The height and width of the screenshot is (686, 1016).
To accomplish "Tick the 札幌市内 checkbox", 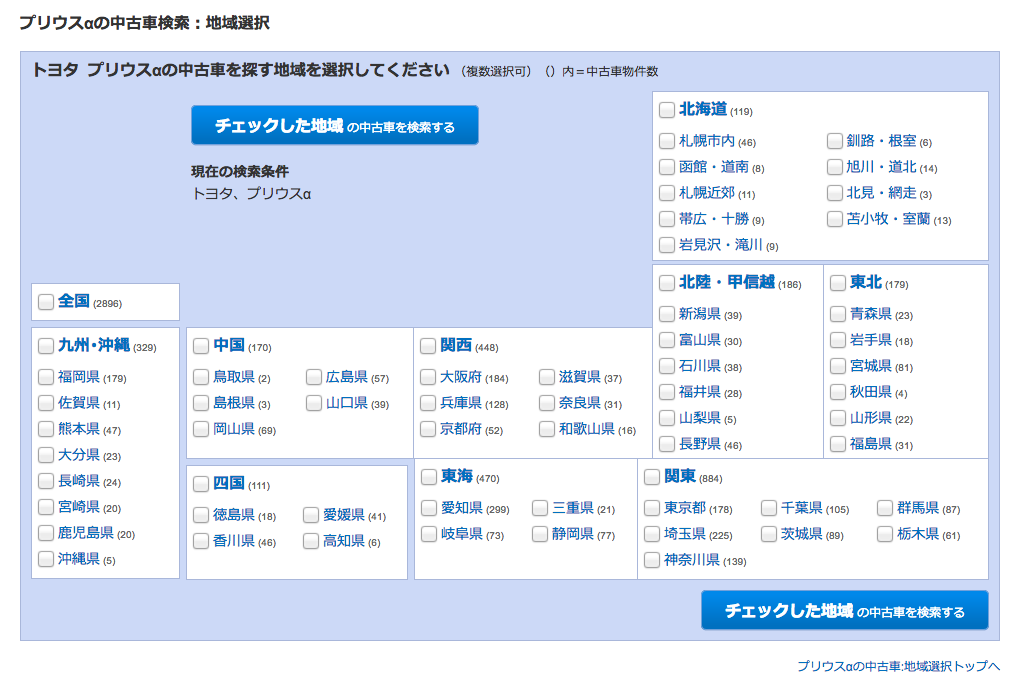I will click(x=667, y=141).
